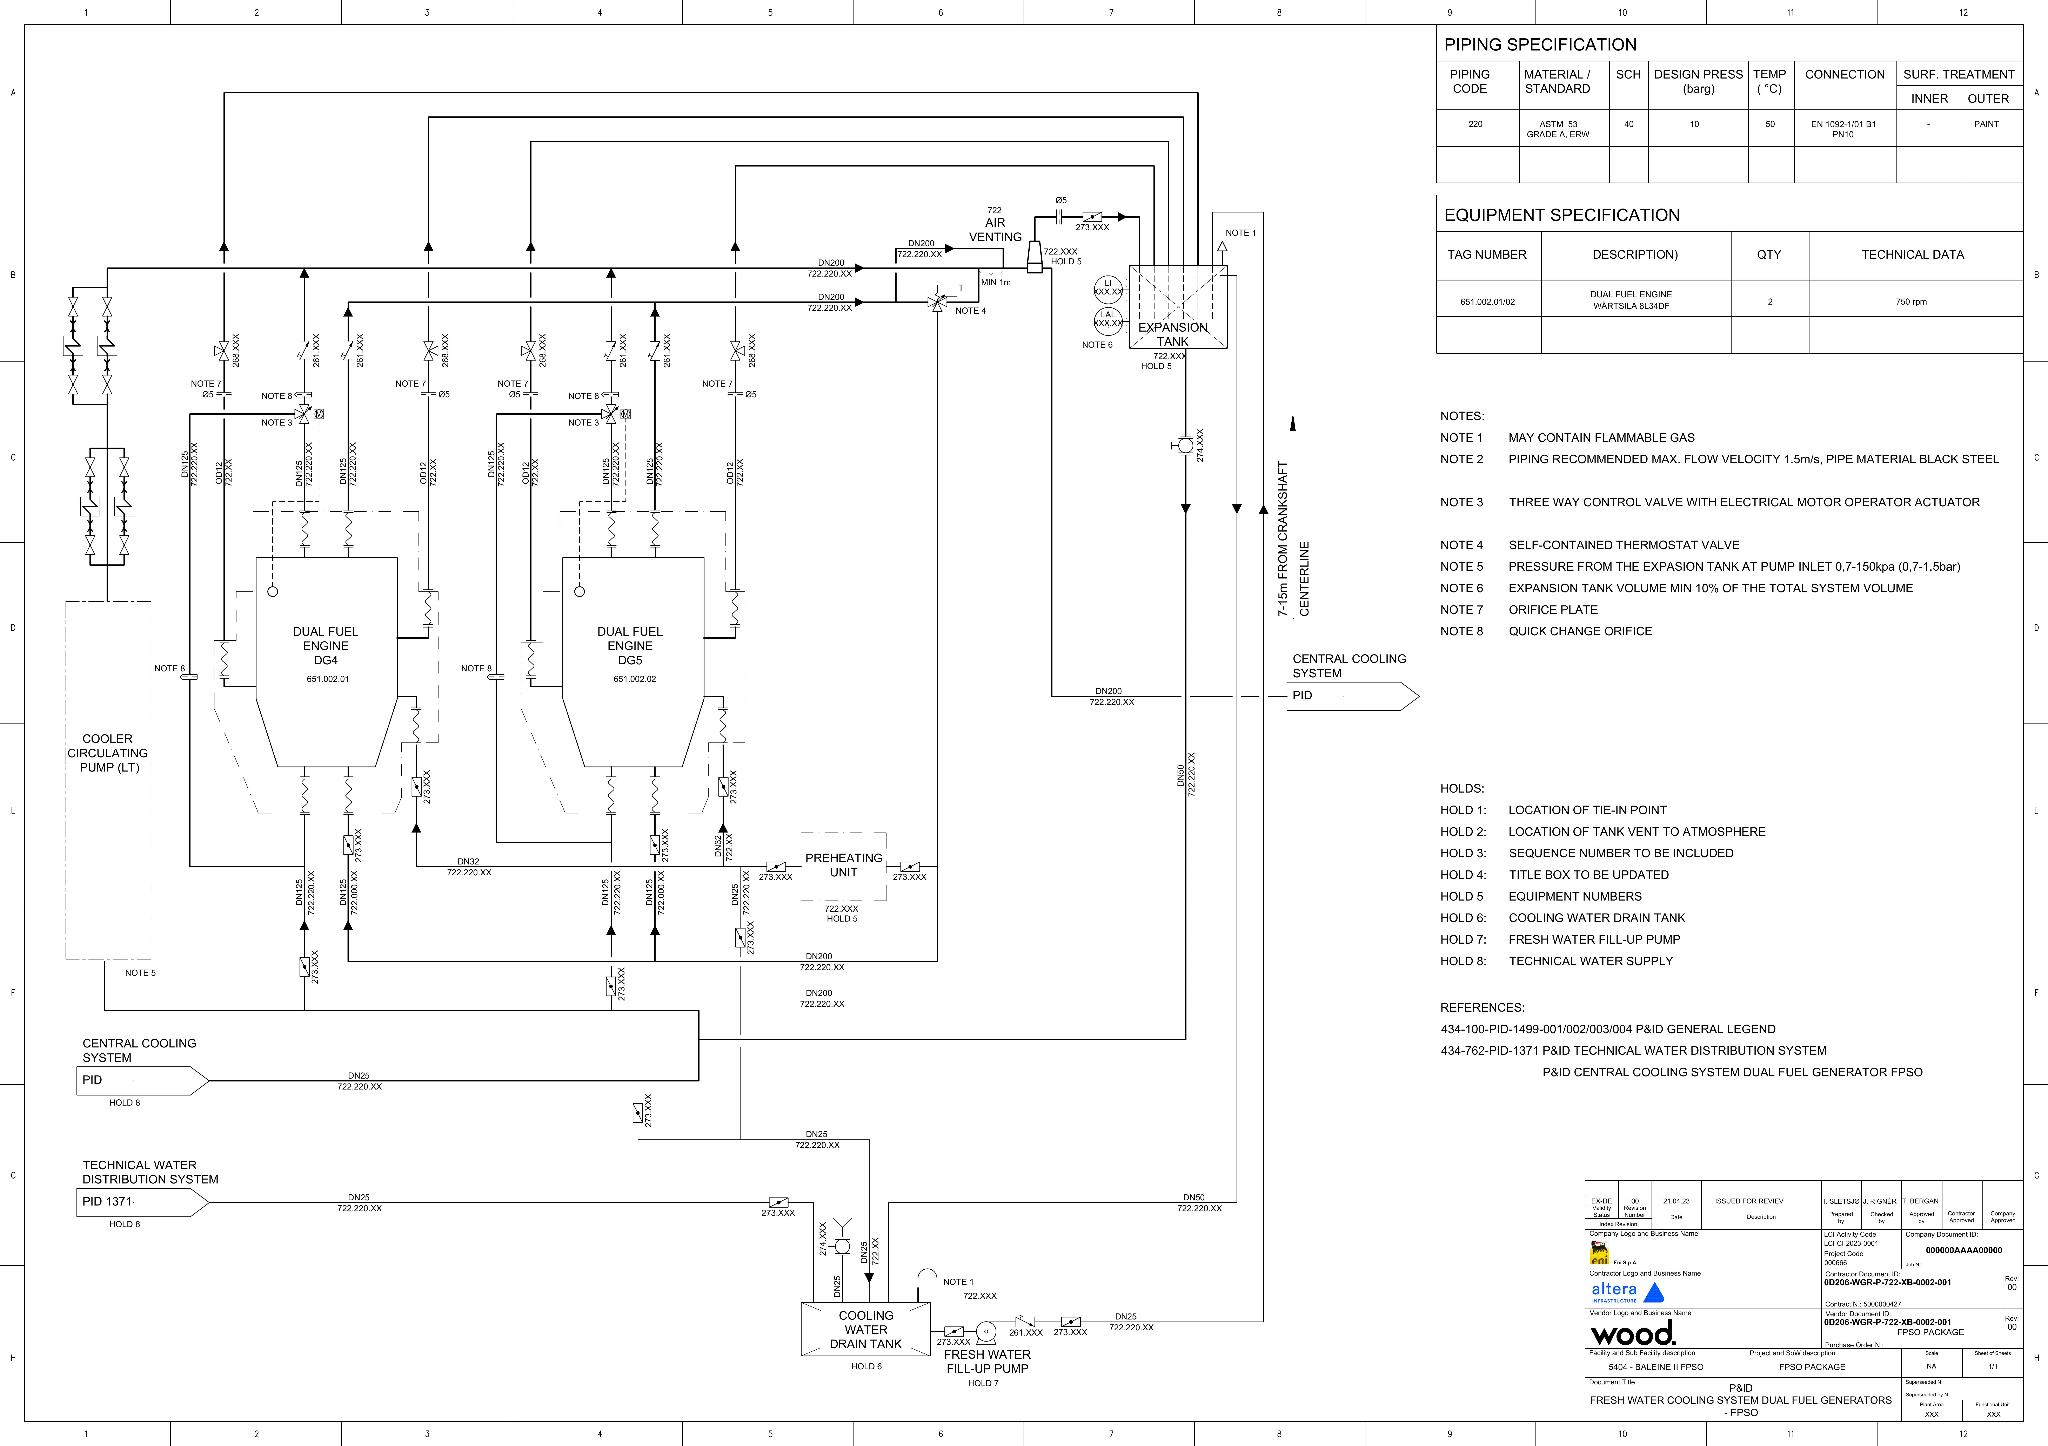
Task: Click HOLD 5 EQUIPMENT NUMBERS text
Action: (1575, 896)
